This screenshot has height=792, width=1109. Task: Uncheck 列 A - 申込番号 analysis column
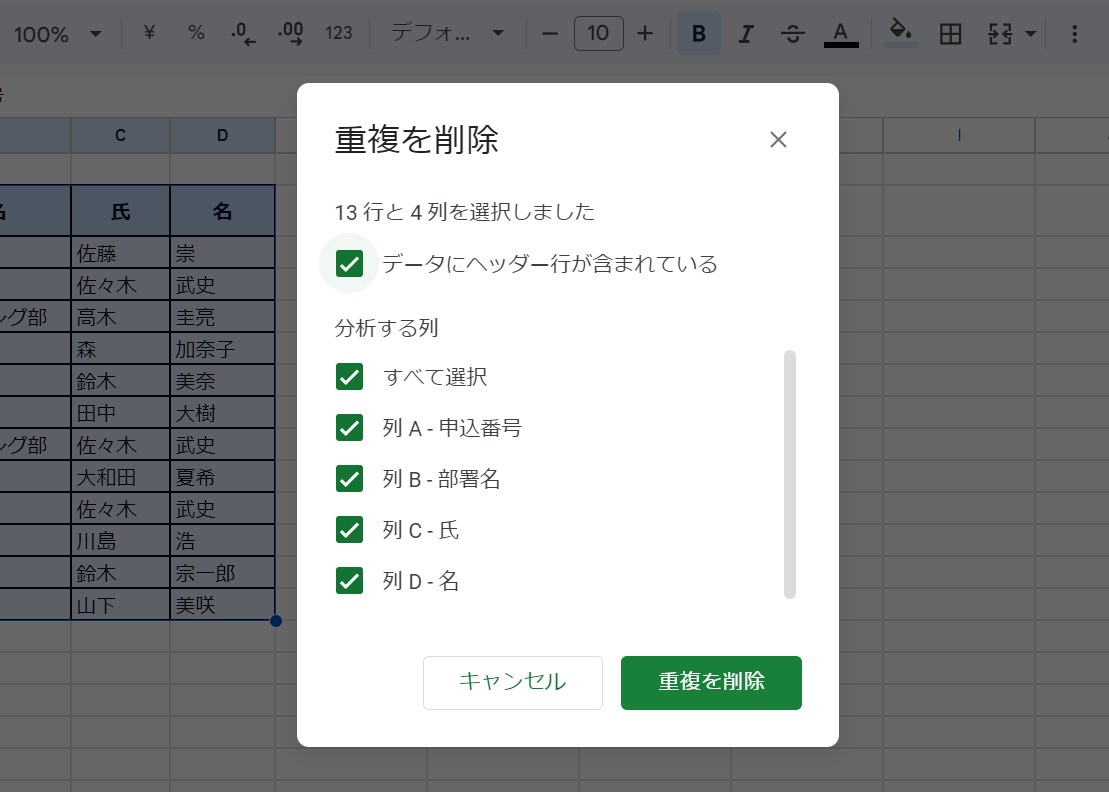[x=350, y=428]
